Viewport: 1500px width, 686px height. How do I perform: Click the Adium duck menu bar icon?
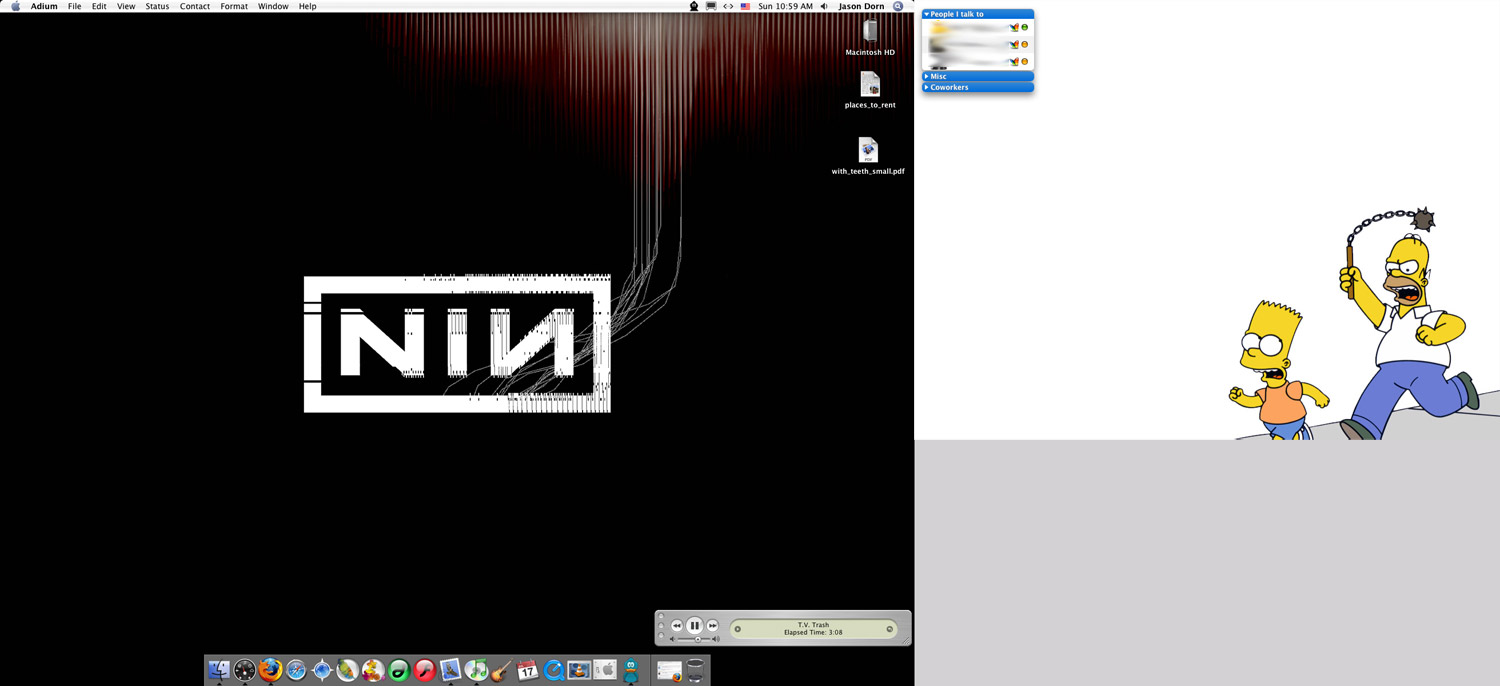tap(694, 6)
